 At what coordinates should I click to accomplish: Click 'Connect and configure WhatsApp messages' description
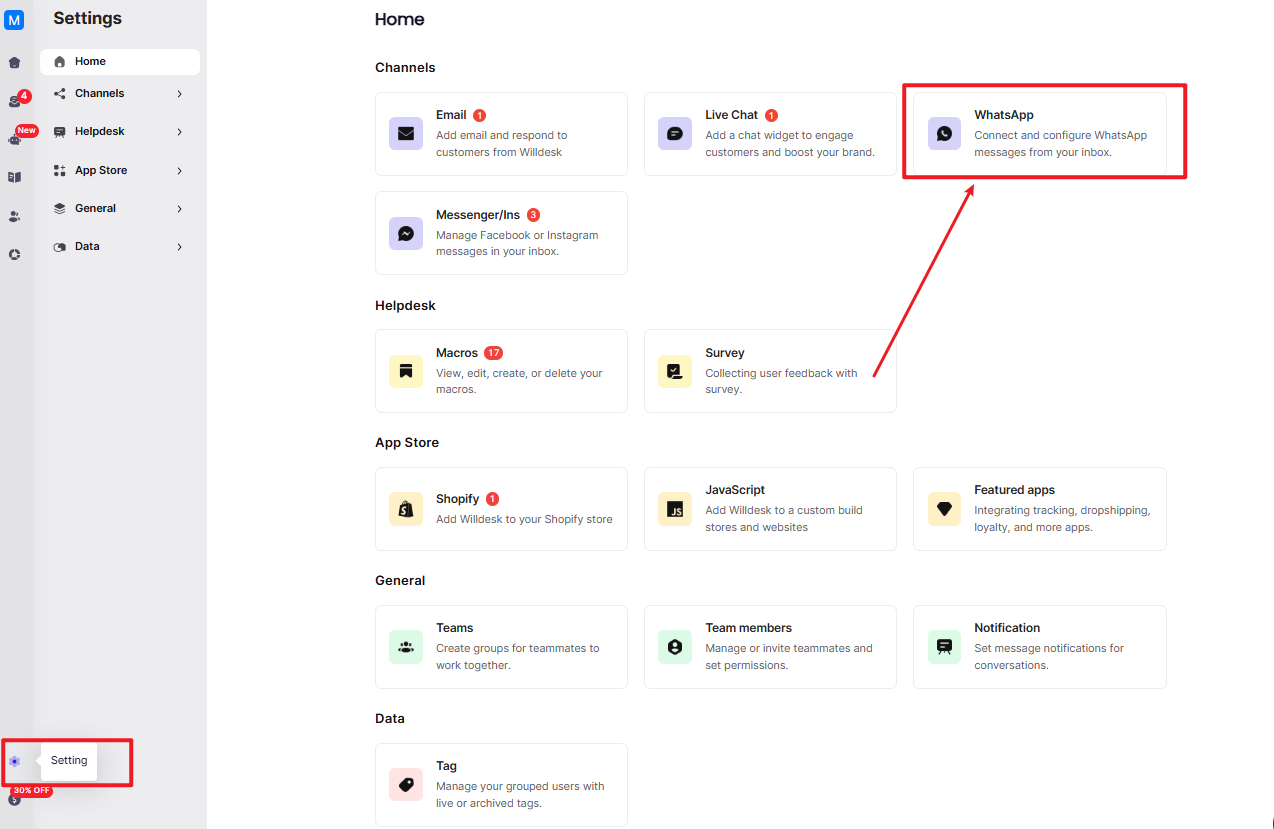1061,144
